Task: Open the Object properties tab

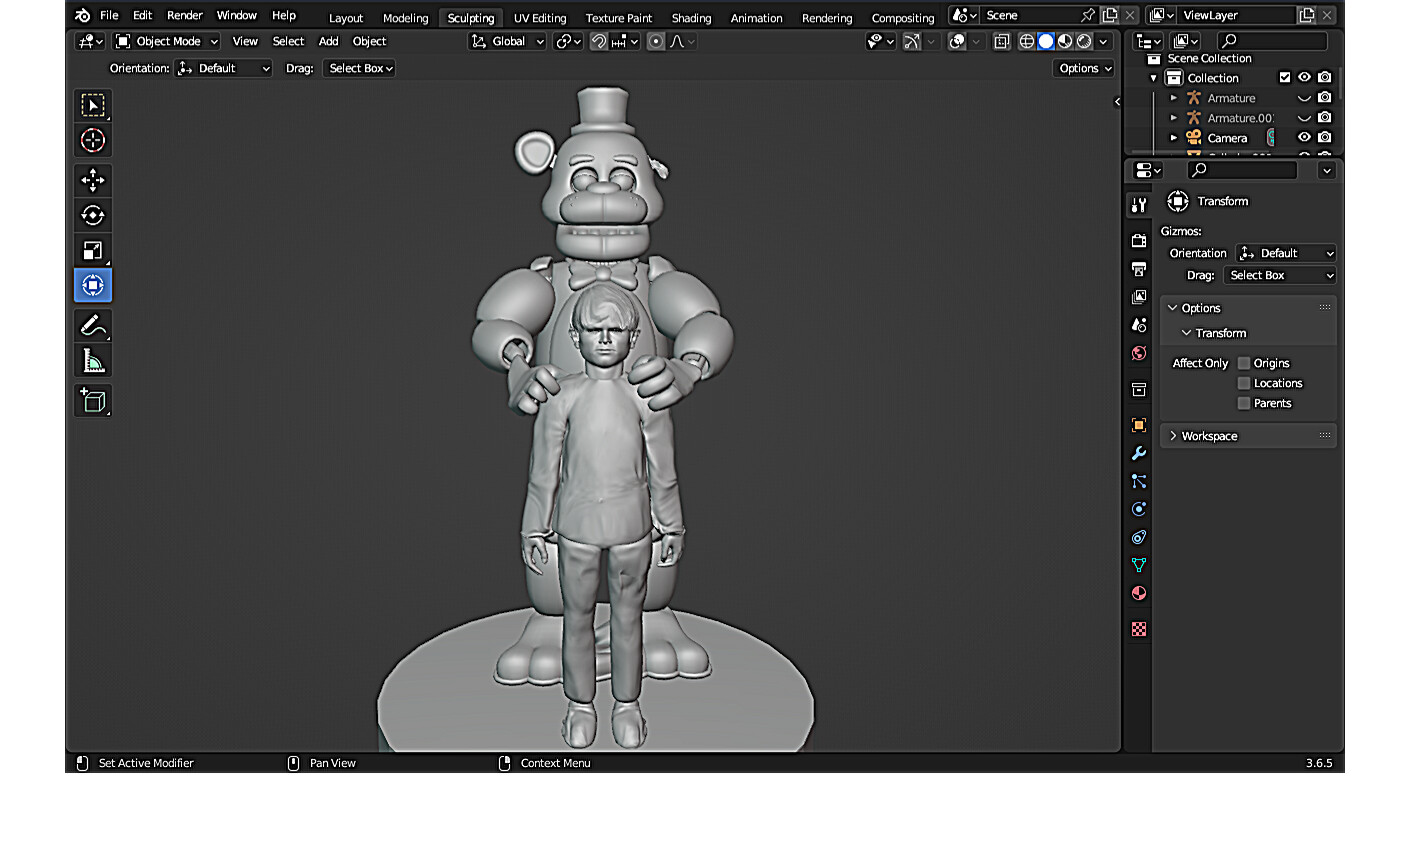Action: pyautogui.click(x=1139, y=425)
